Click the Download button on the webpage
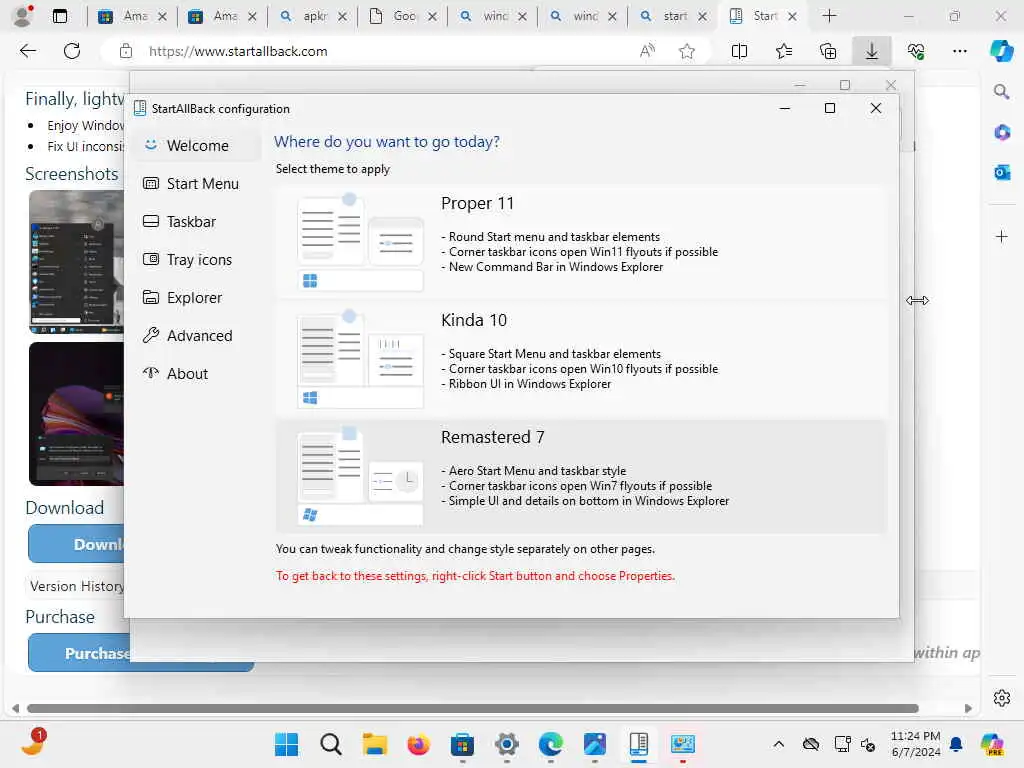This screenshot has height=768, width=1024. 77,543
